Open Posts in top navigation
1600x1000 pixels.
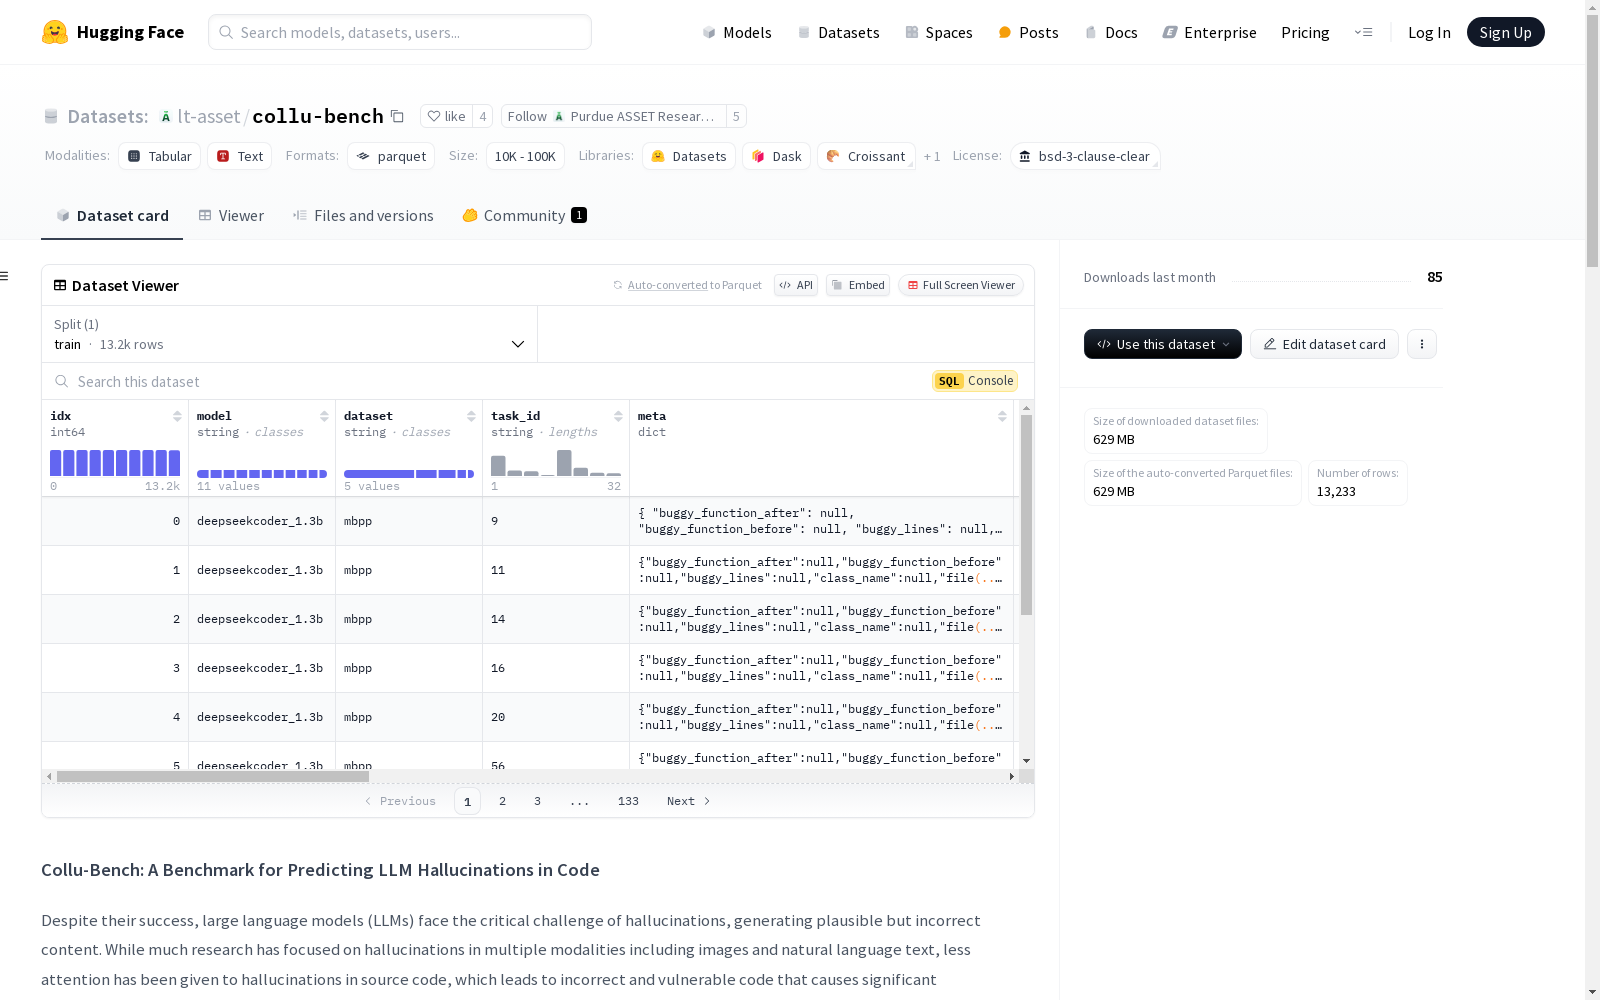(x=1028, y=32)
